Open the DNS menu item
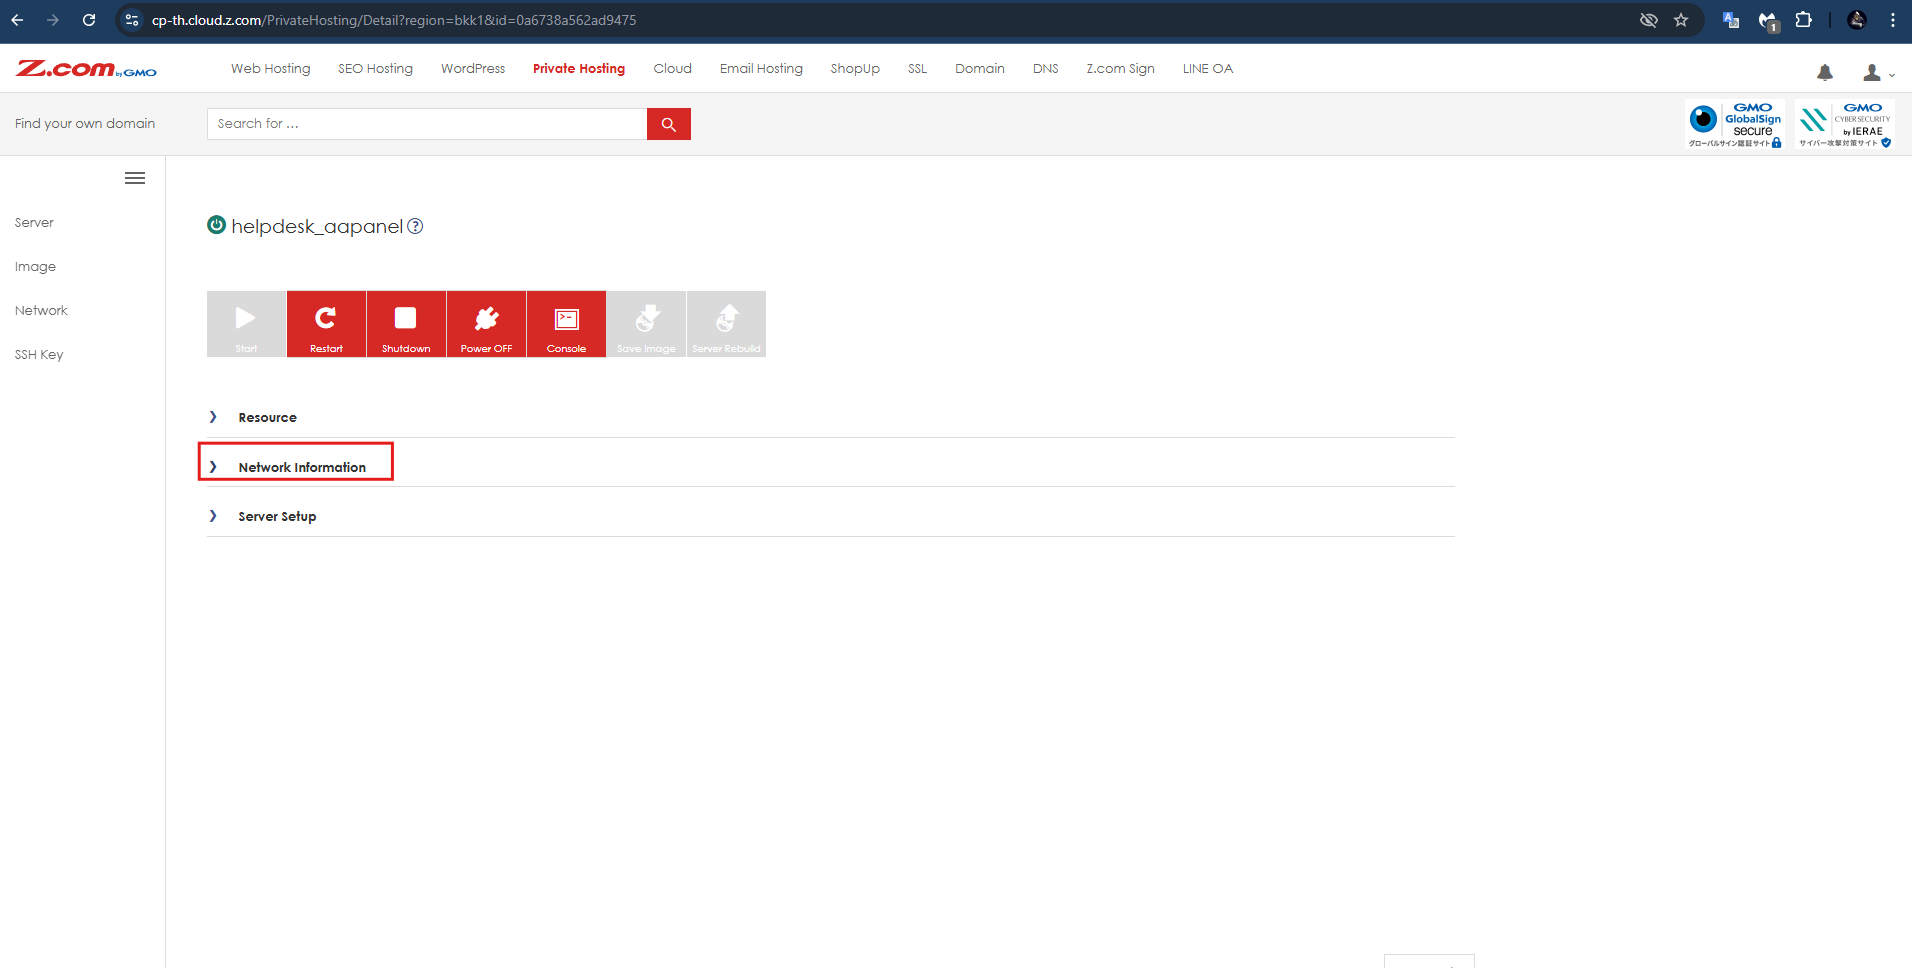Image resolution: width=1912 pixels, height=968 pixels. pos(1046,69)
